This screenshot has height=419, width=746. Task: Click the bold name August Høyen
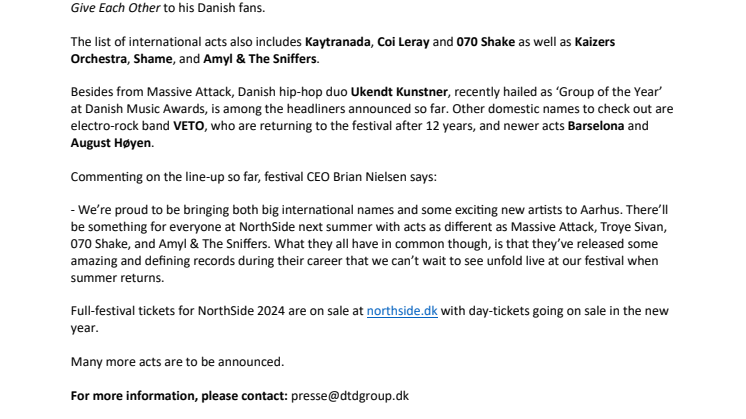click(111, 143)
